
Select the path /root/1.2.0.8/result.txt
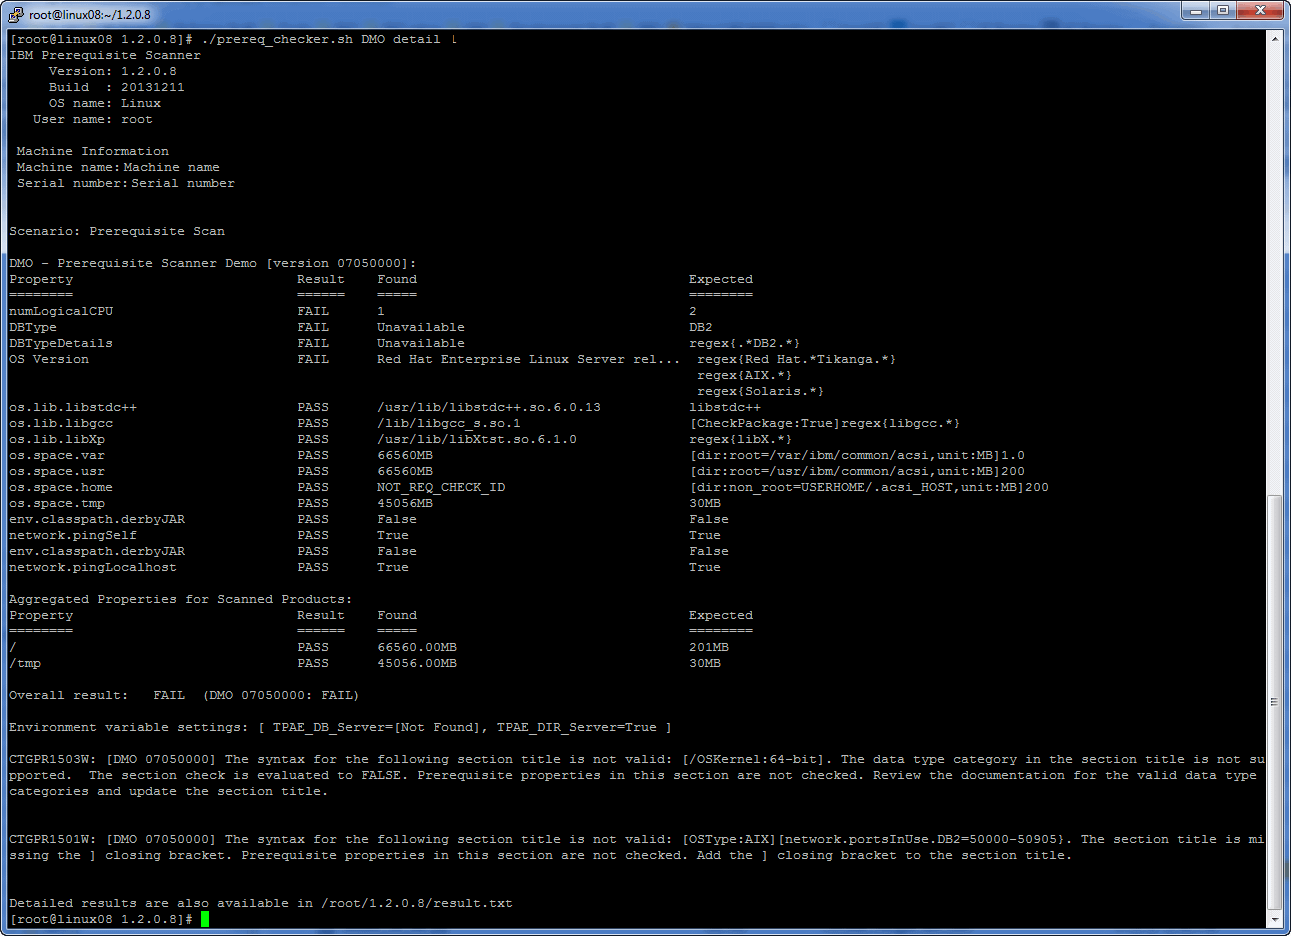coord(416,902)
